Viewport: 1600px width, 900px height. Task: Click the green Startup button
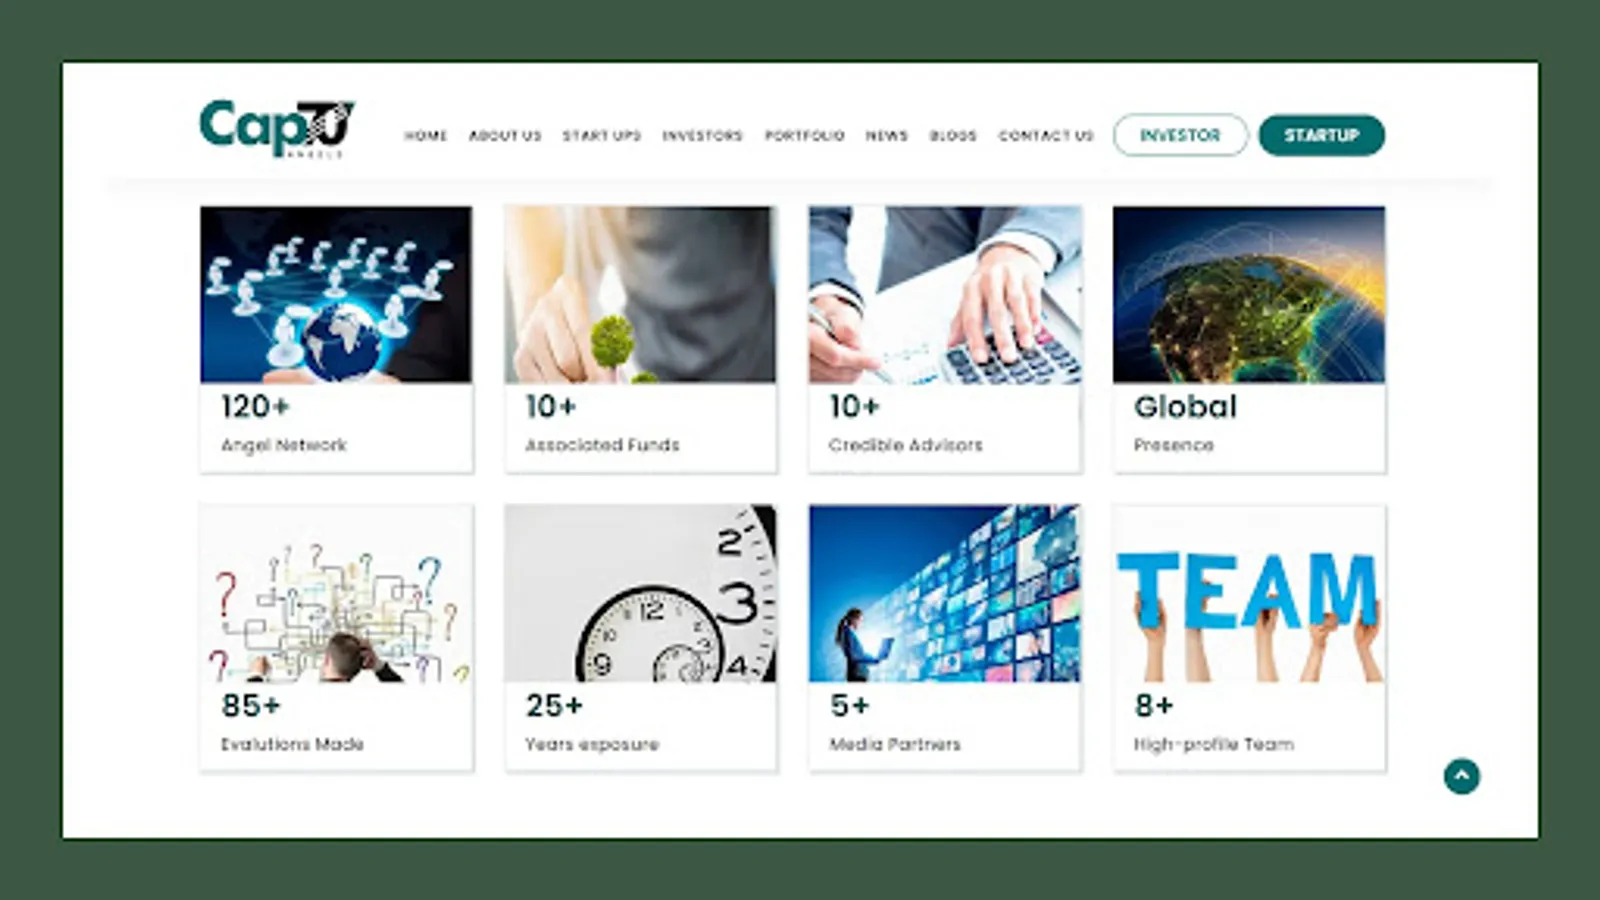click(x=1321, y=135)
